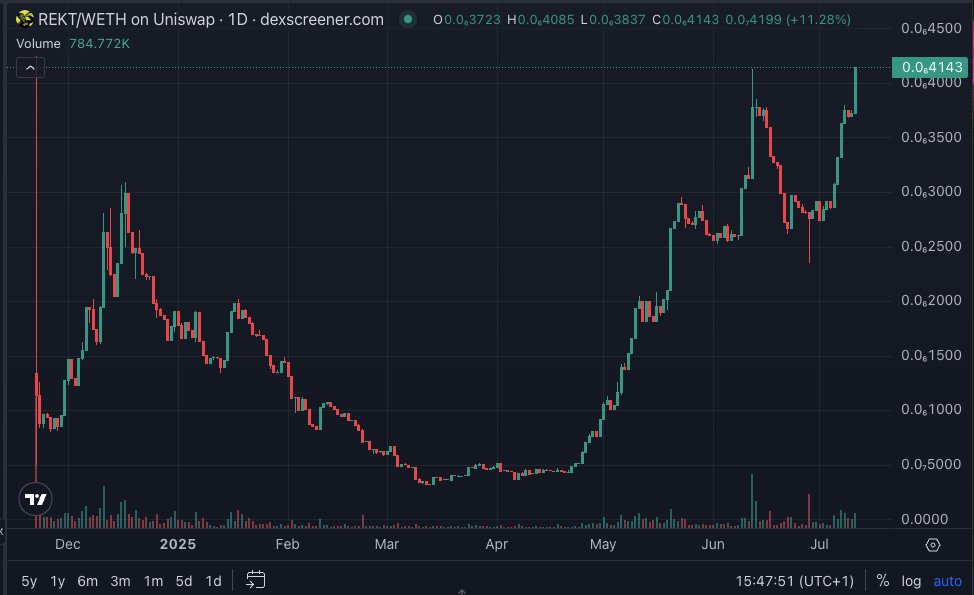Click the Dec label on time axis
This screenshot has height=595, width=974.
pos(67,544)
